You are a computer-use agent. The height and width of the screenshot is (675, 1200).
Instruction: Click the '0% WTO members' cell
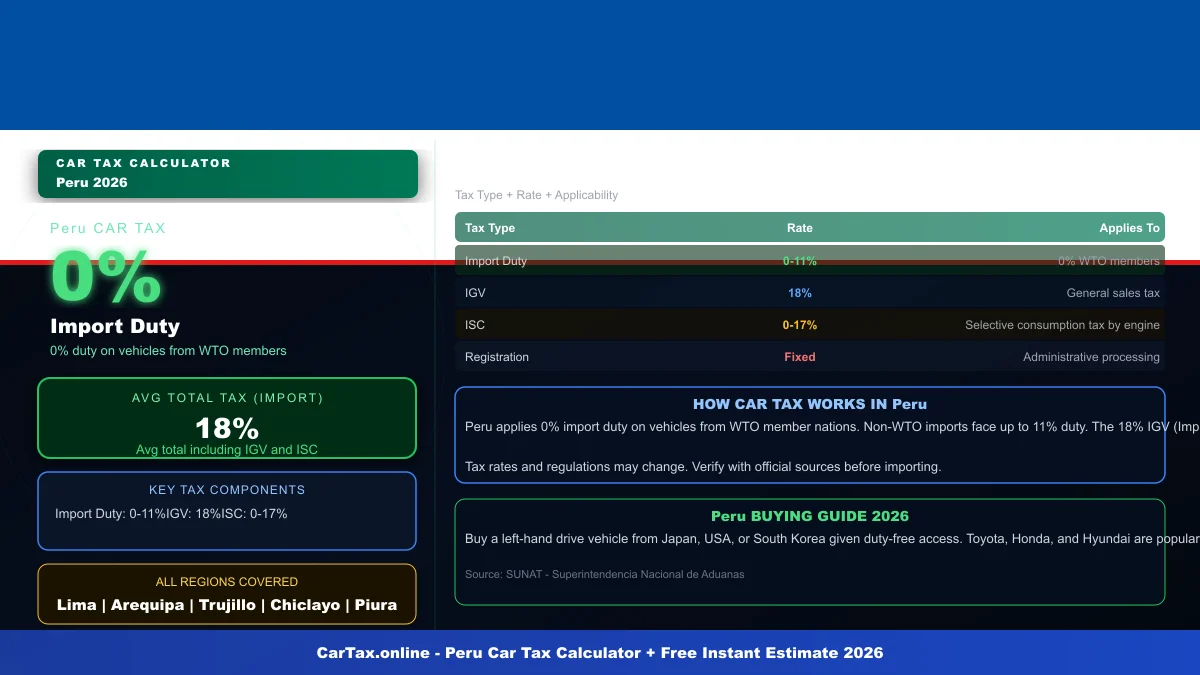tap(1109, 261)
